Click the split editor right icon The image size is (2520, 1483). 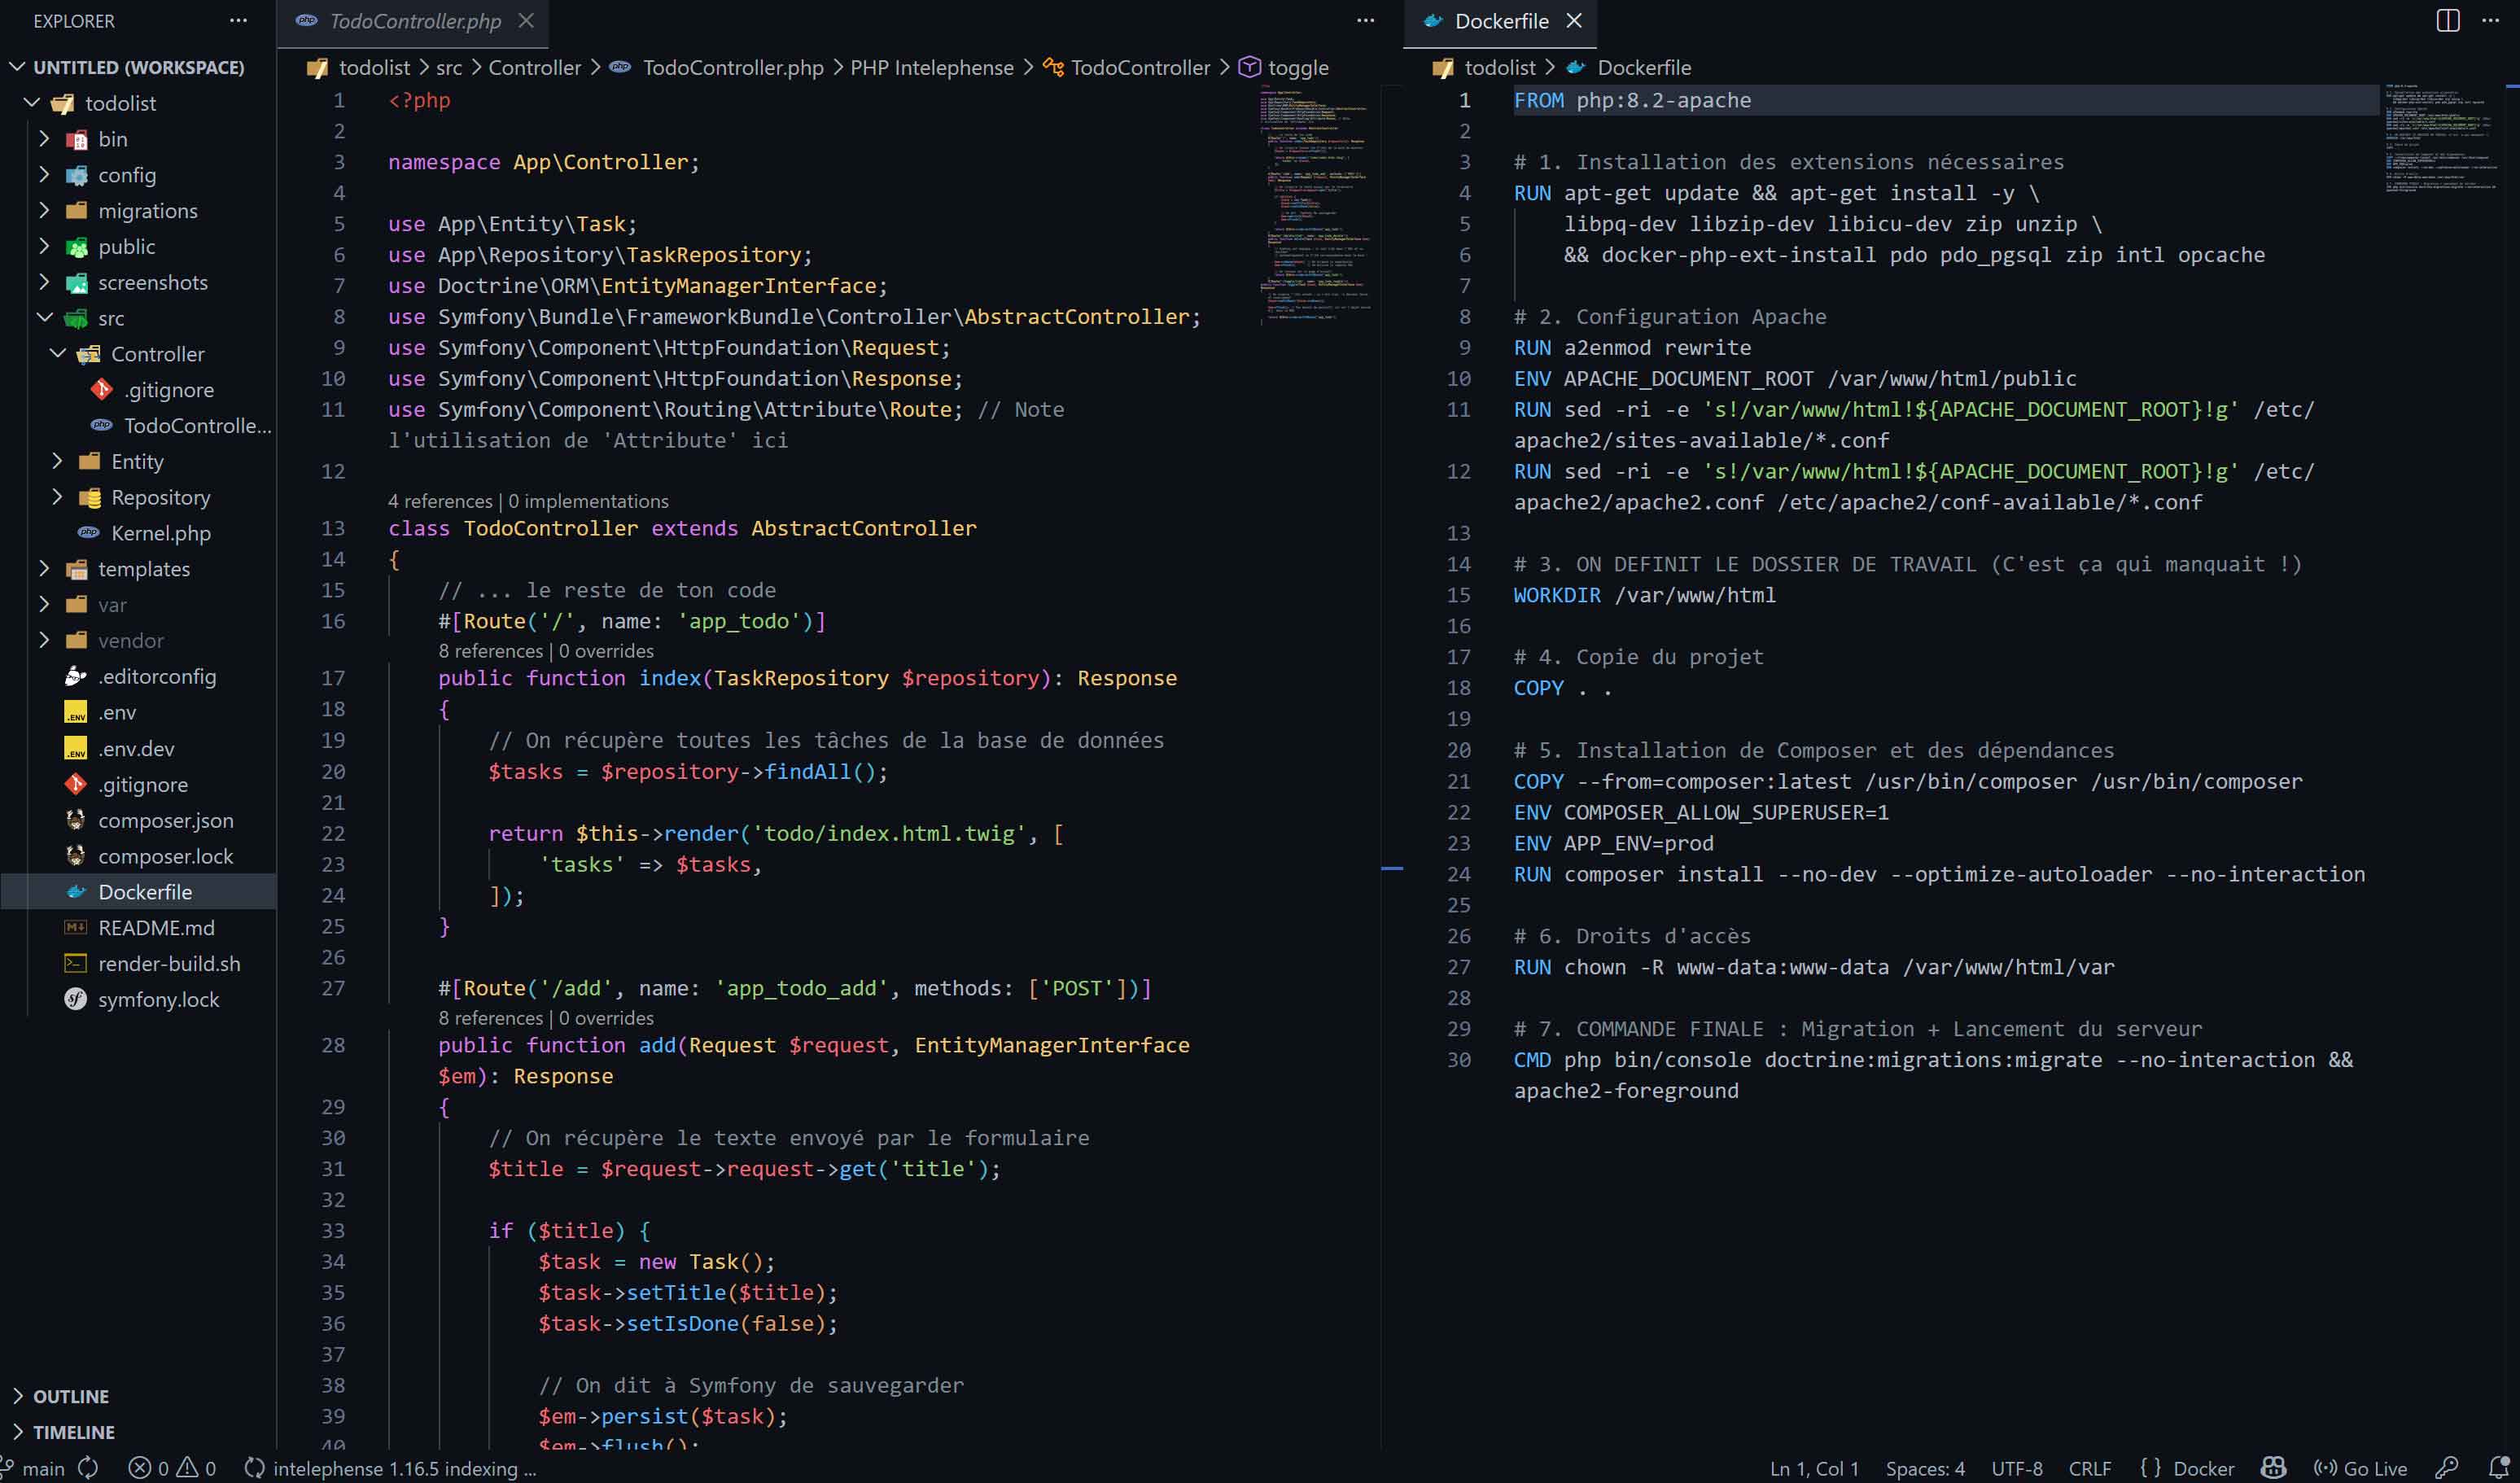tap(2447, 20)
